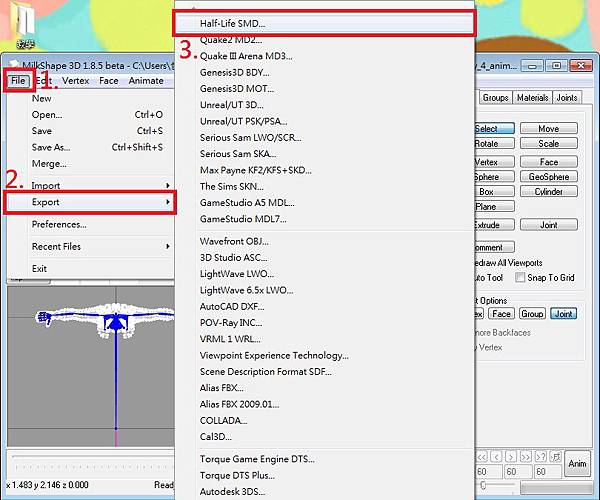This screenshot has height=500, width=600.
Task: Jump to first frame with << button
Action: pos(481,456)
